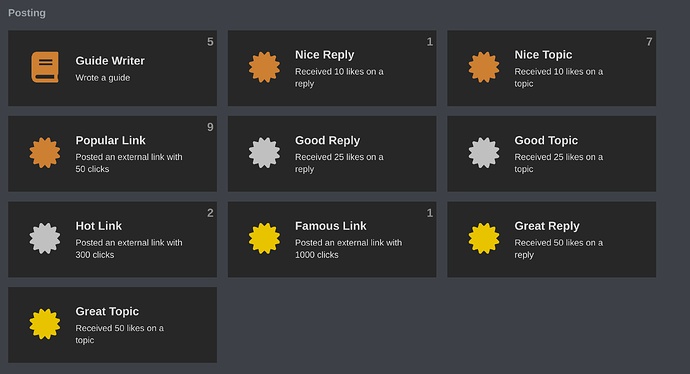Click 'Received 25 likes on a reply' text
Viewport: 690px width, 374px height.
[x=339, y=163]
